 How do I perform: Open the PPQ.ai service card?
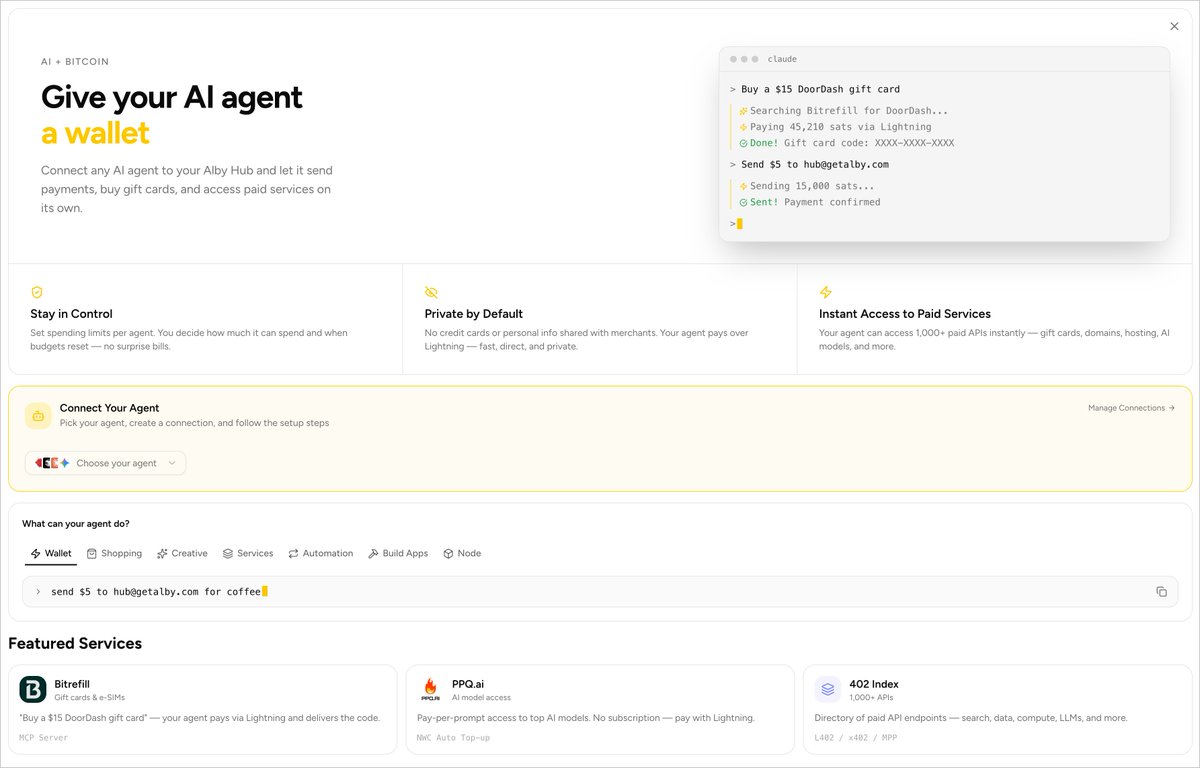(x=600, y=709)
